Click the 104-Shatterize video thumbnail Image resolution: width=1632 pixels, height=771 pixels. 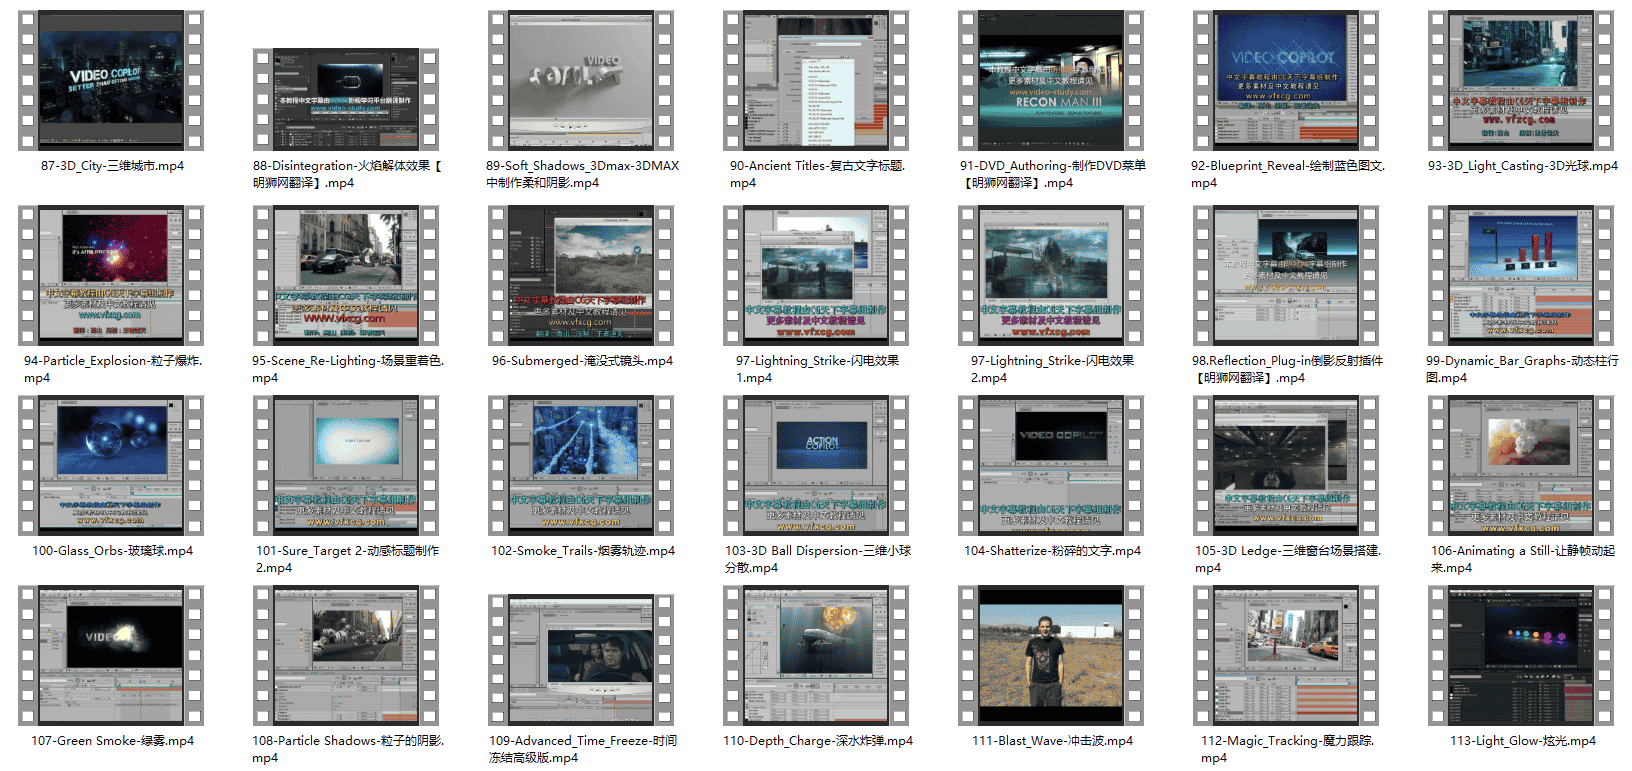1051,465
